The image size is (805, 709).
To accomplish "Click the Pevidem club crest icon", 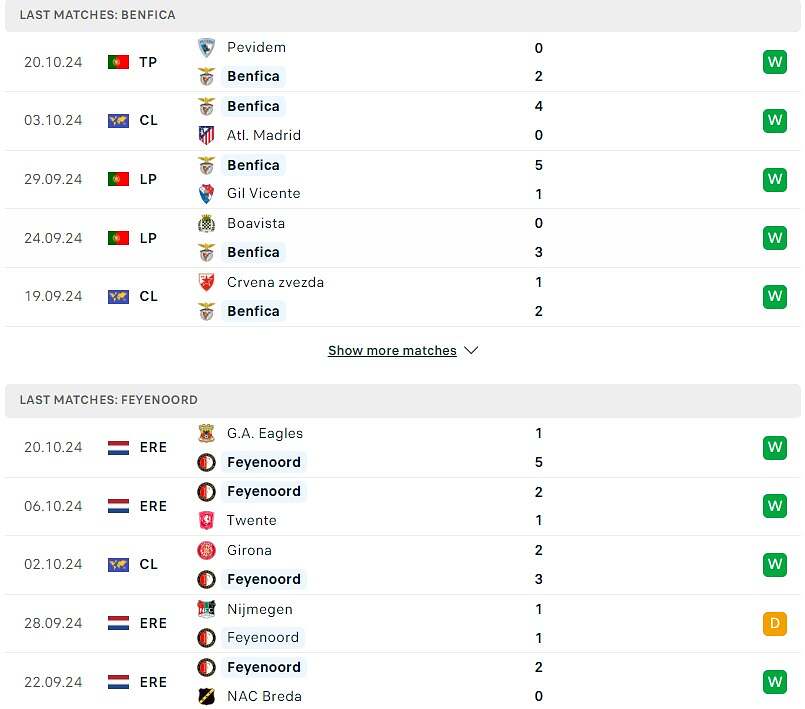I will coord(206,48).
